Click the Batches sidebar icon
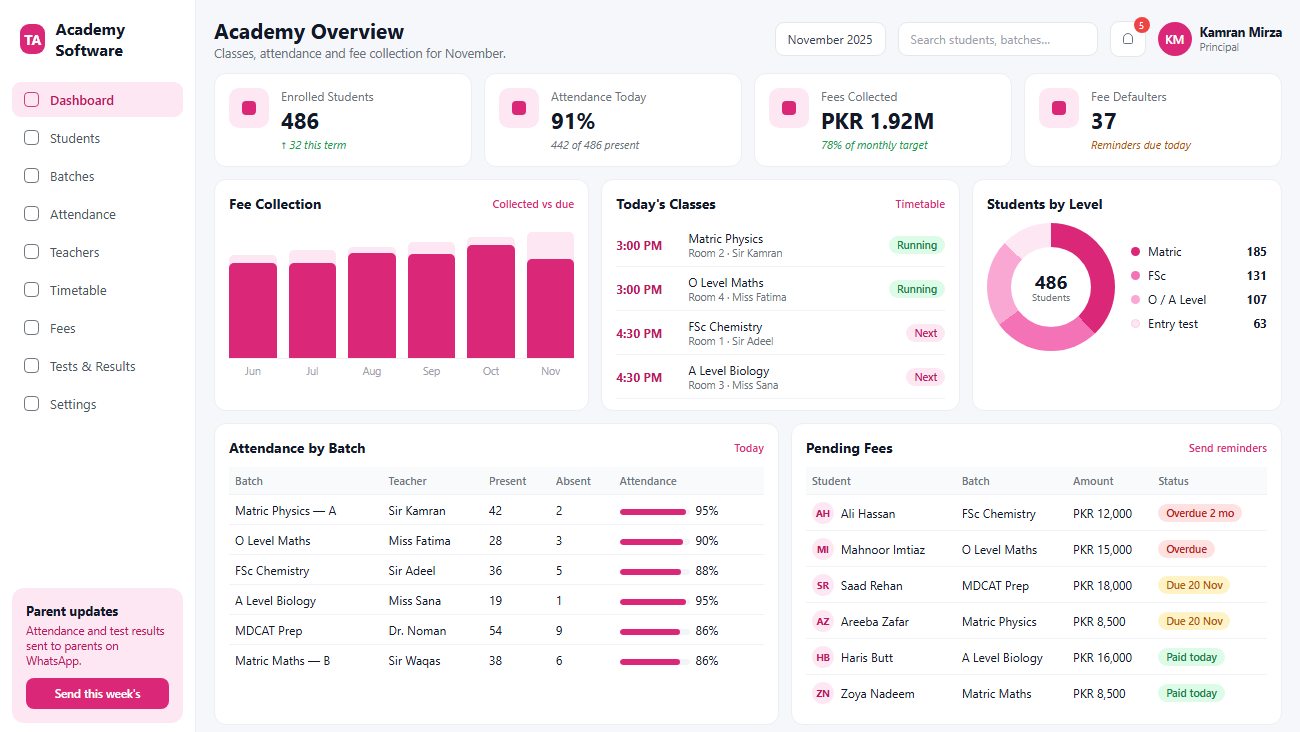The height and width of the screenshot is (732, 1300). 31,176
